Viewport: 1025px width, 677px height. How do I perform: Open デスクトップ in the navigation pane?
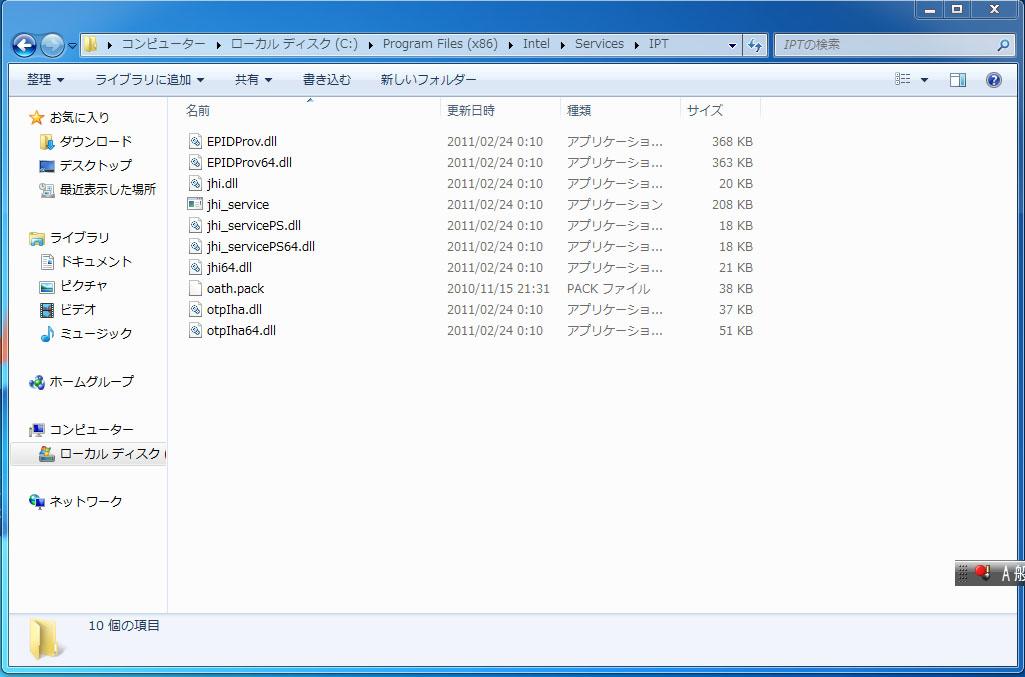(x=95, y=165)
